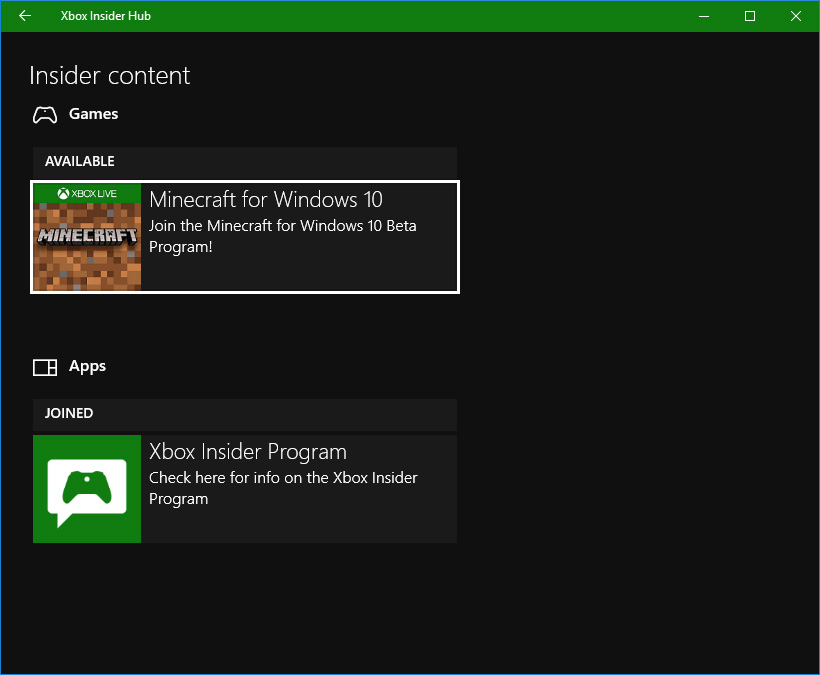This screenshot has width=820, height=675.
Task: Click the Apps window icon
Action: [x=45, y=367]
